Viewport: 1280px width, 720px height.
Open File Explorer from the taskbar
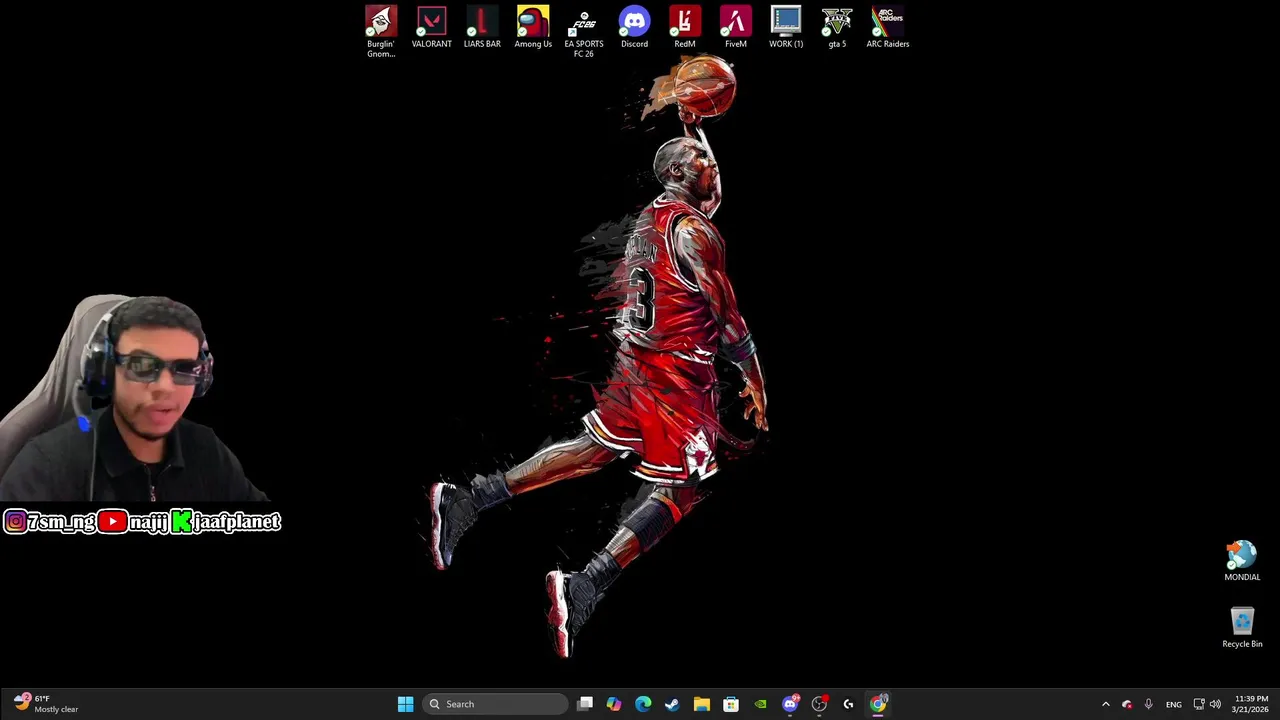[x=702, y=704]
